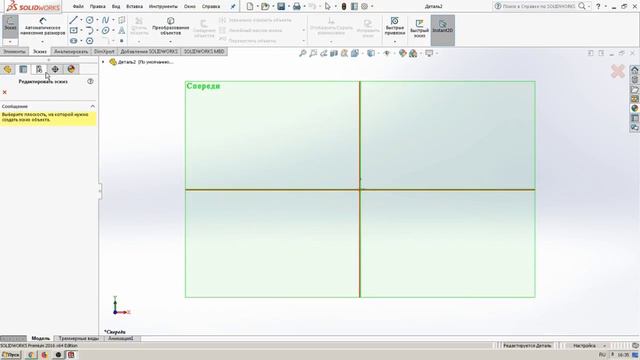Switch to the Анализировать ribbon tab
Viewport: 640px width, 360px height.
pos(71,52)
